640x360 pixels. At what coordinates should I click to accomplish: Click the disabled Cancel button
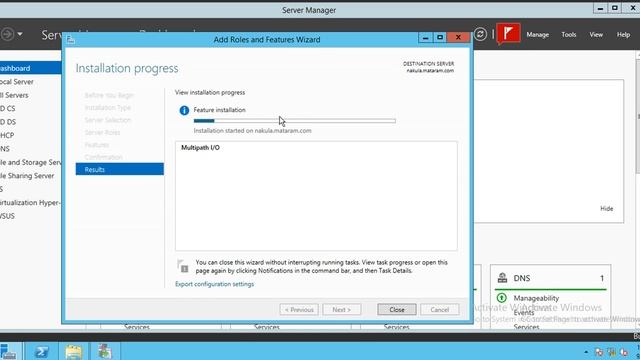[440, 310]
